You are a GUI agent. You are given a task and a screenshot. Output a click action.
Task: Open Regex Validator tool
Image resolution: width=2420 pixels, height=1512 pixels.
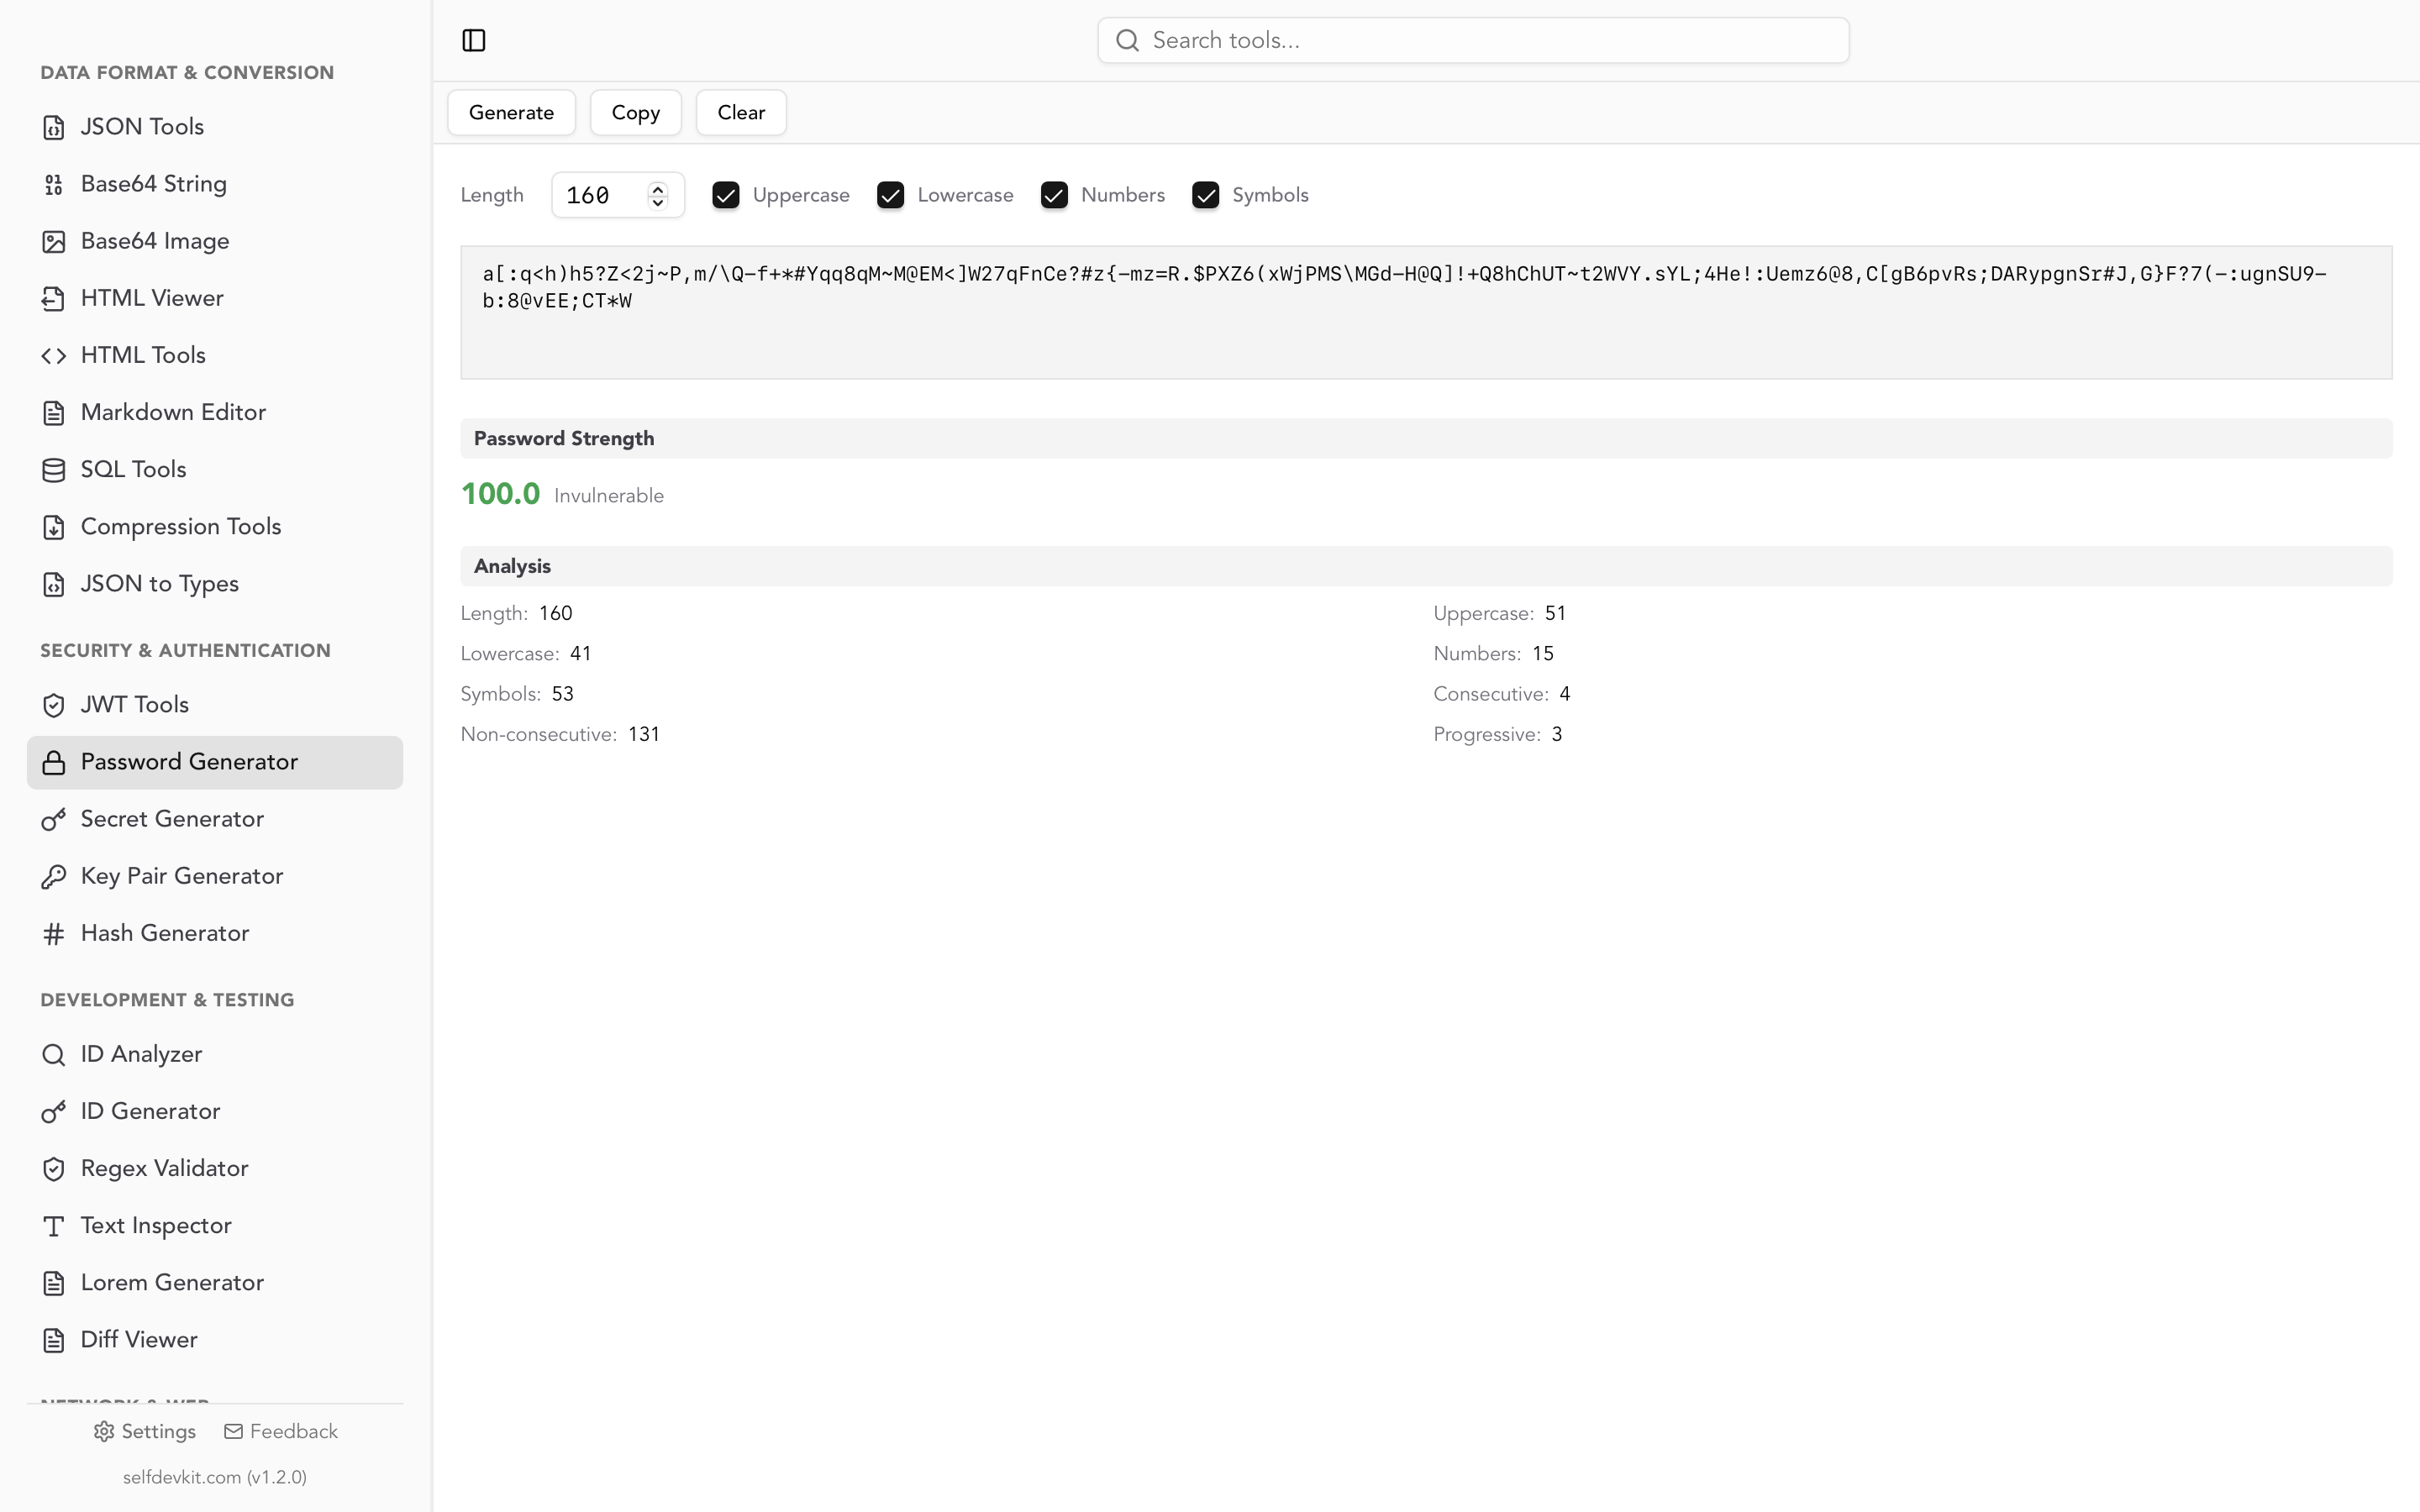pyautogui.click(x=215, y=1168)
